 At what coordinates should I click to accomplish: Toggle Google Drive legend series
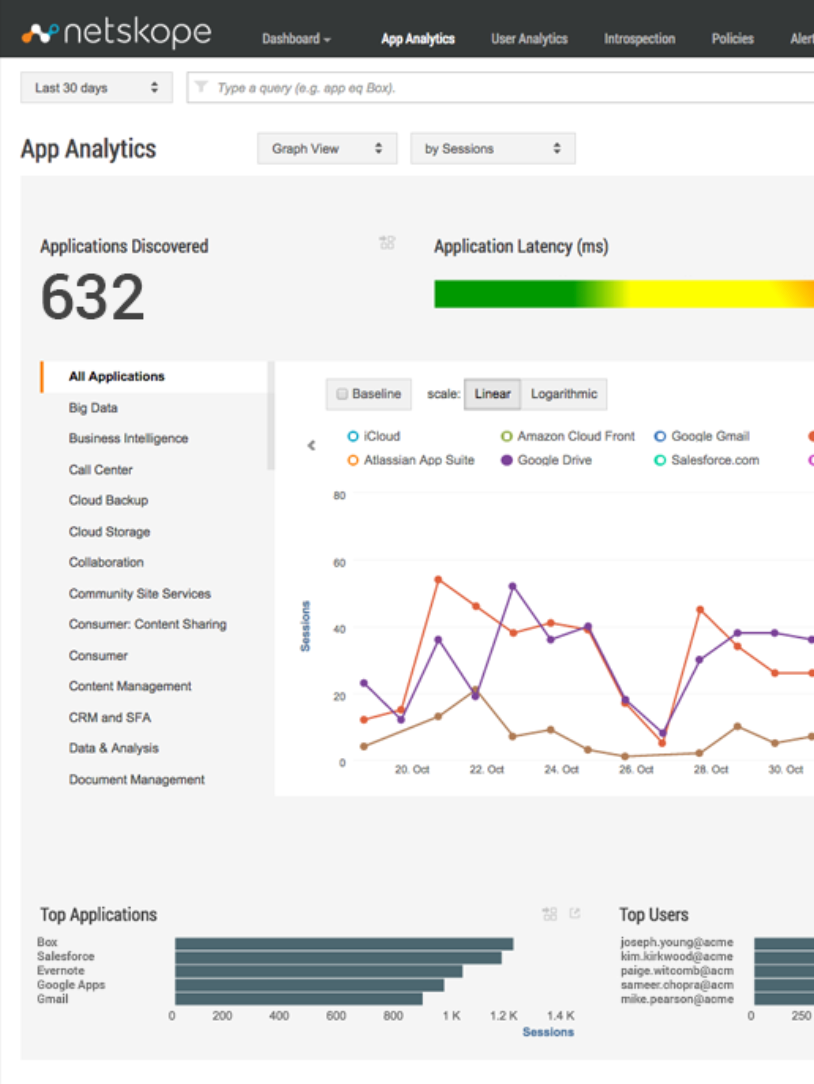[546, 460]
